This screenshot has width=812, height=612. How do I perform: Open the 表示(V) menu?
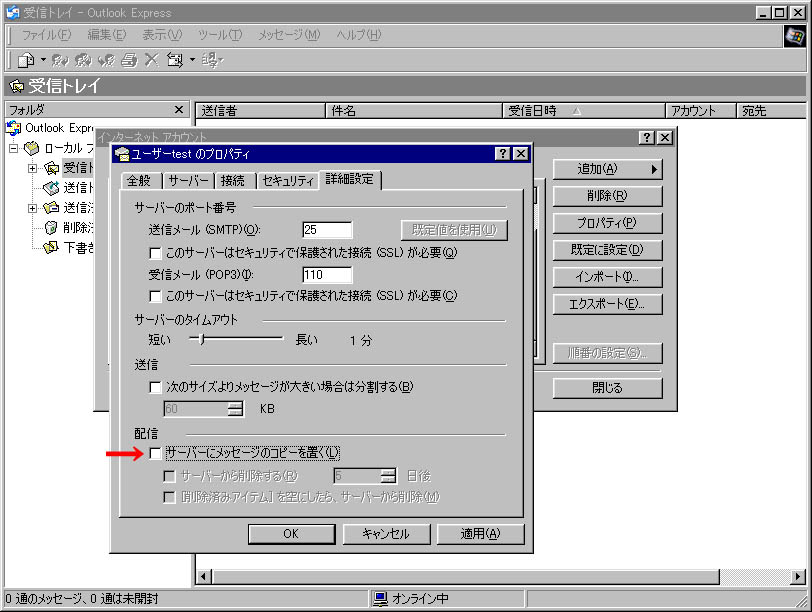(162, 35)
